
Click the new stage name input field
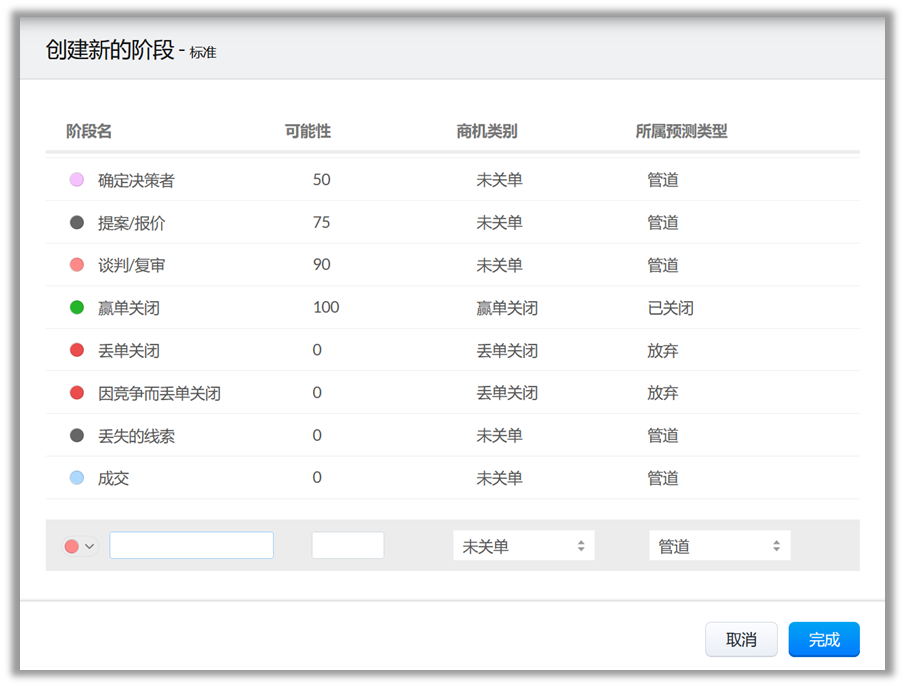(191, 545)
